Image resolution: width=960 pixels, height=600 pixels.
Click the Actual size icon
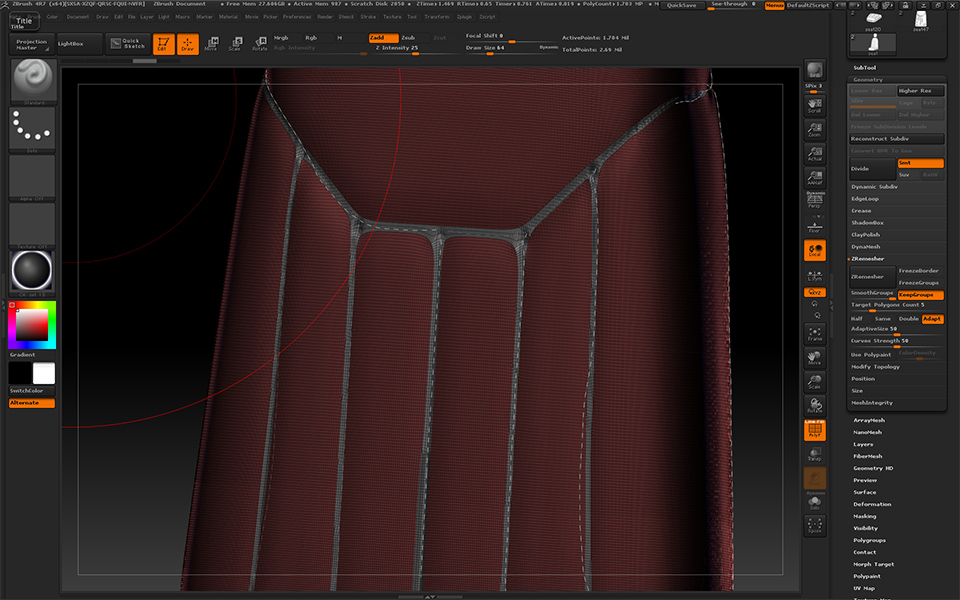814,154
